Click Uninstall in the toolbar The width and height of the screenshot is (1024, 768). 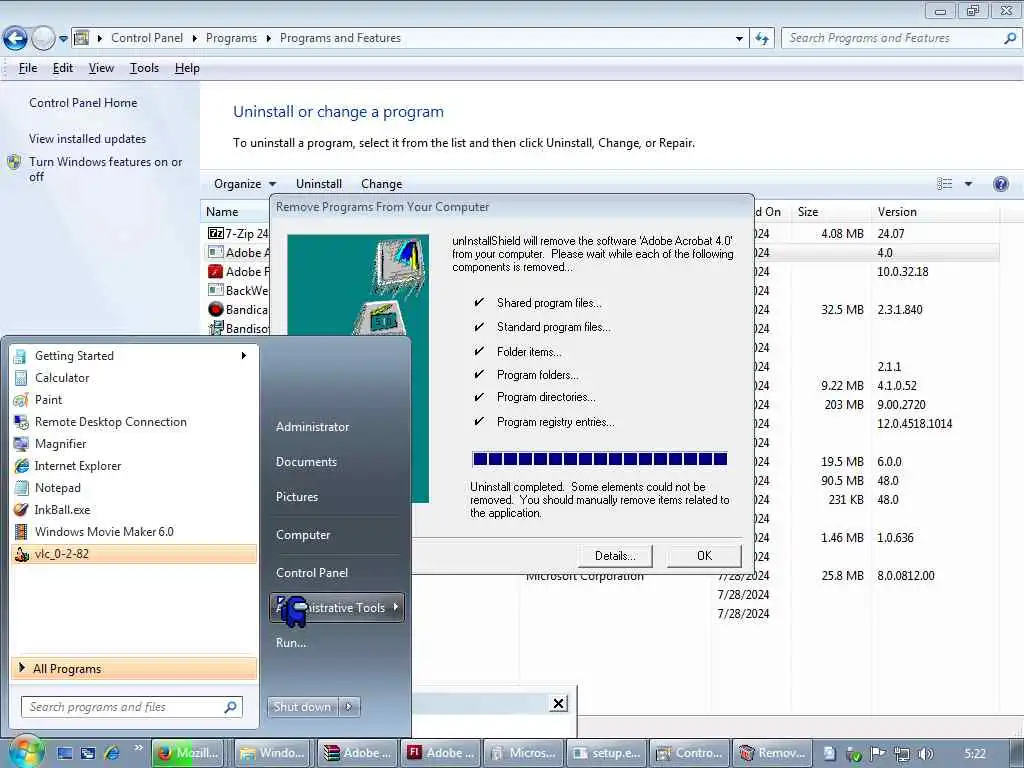pyautogui.click(x=319, y=184)
